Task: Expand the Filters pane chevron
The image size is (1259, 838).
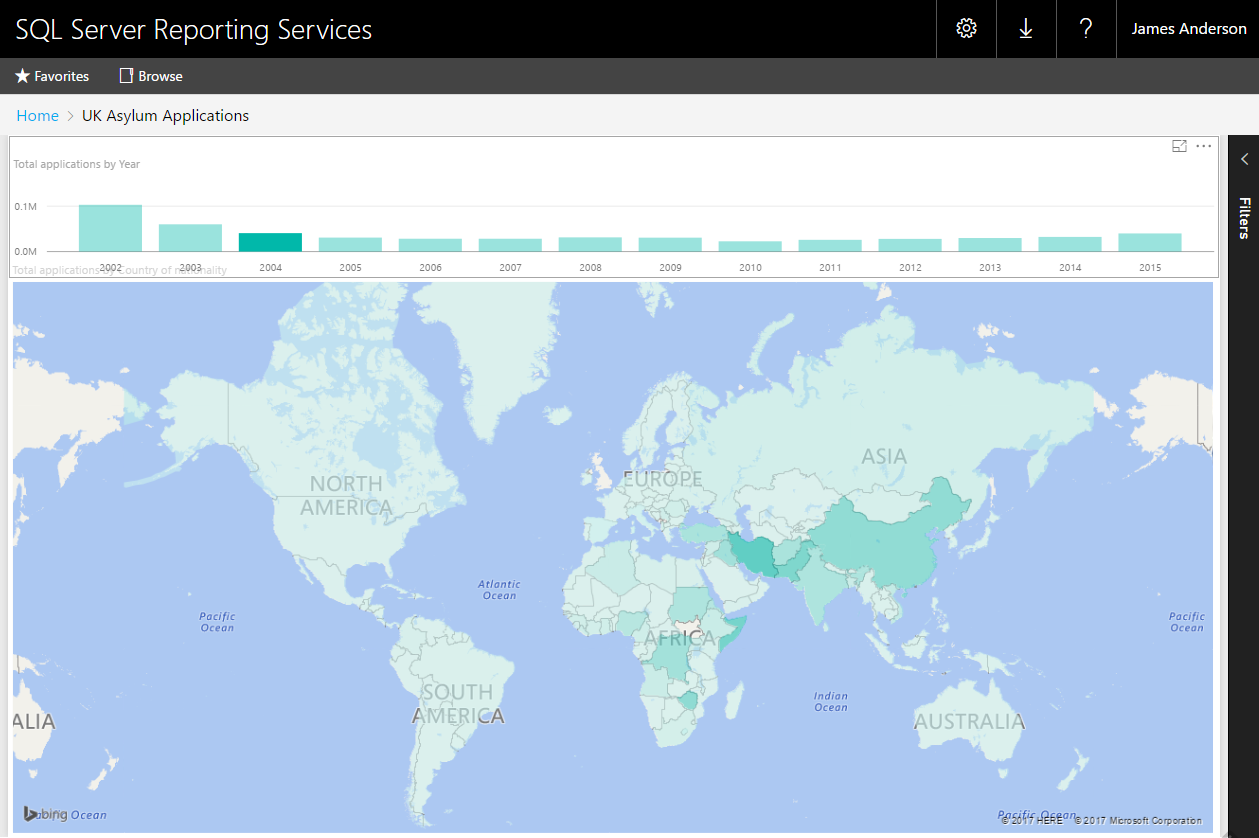Action: [x=1244, y=159]
